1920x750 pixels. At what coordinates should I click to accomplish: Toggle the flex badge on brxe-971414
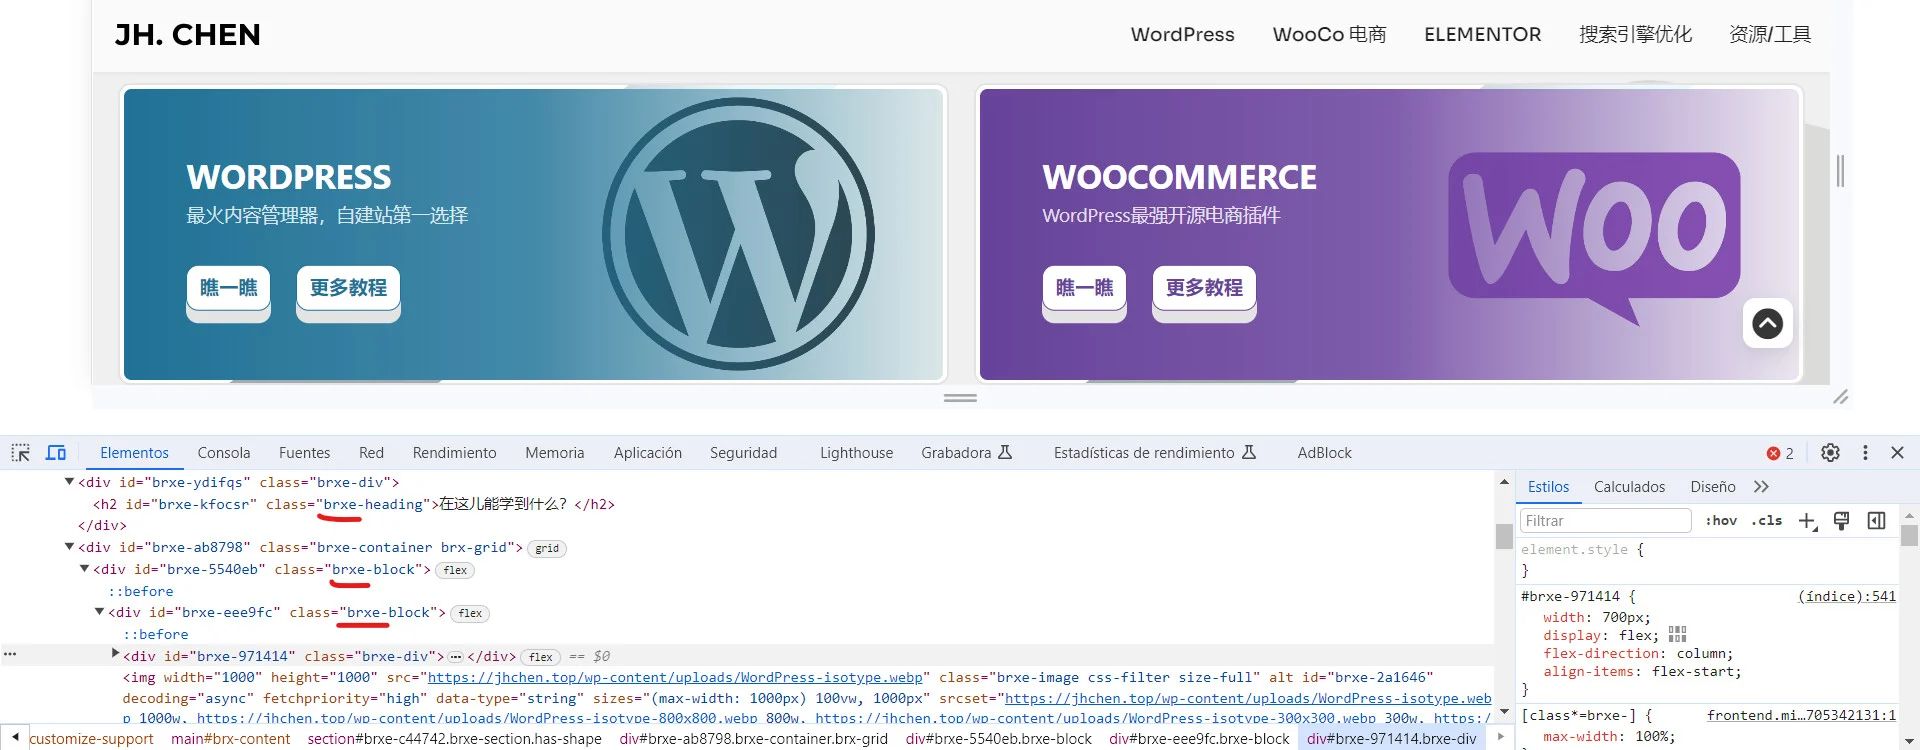[x=541, y=657]
